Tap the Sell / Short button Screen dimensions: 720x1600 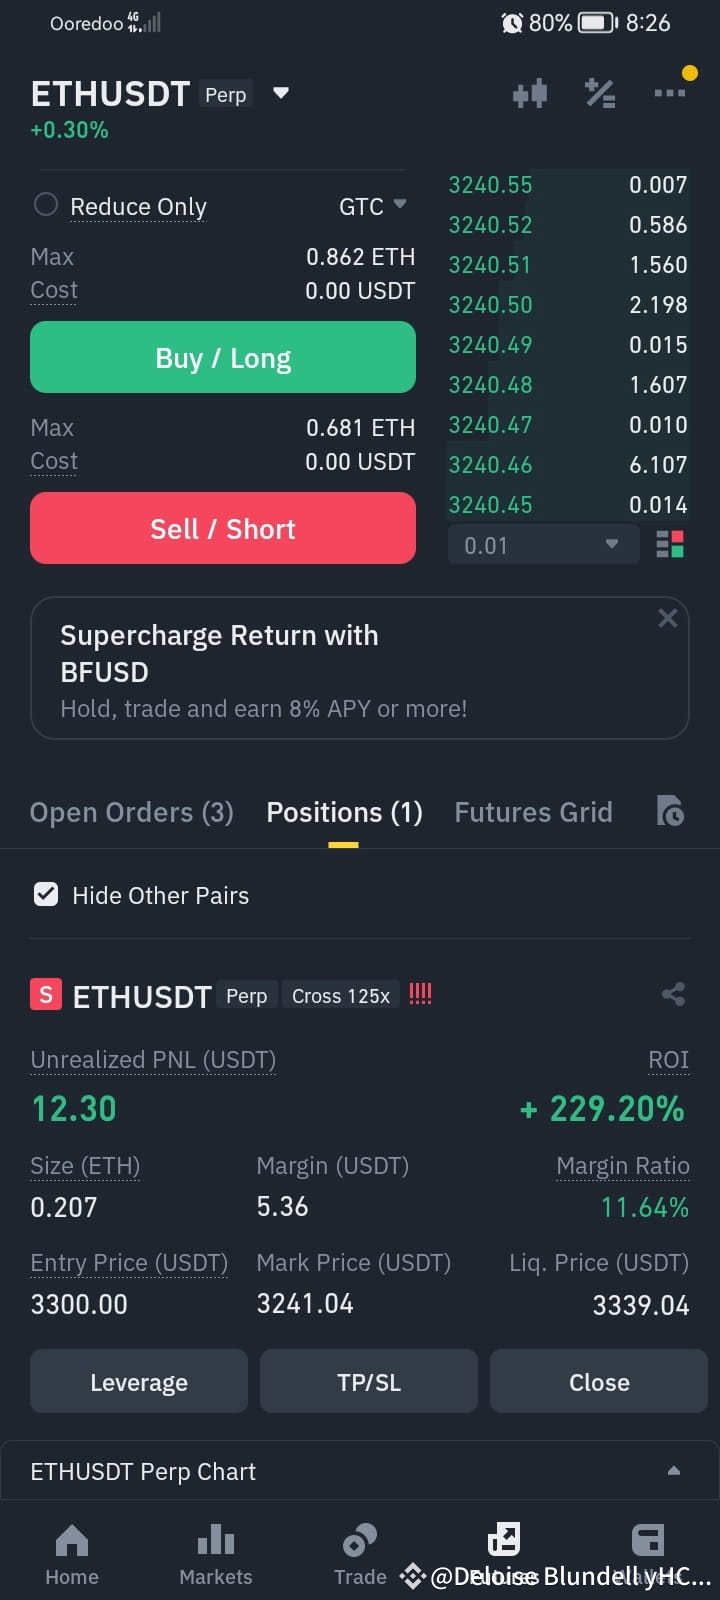223,528
